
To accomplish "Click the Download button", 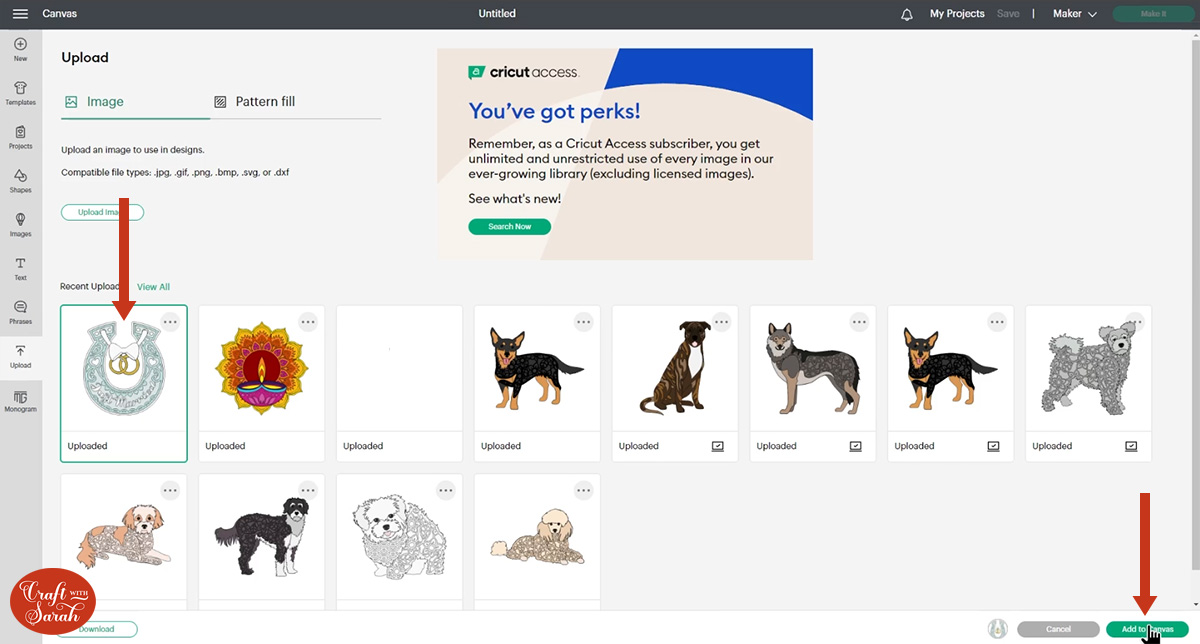I will (x=97, y=629).
